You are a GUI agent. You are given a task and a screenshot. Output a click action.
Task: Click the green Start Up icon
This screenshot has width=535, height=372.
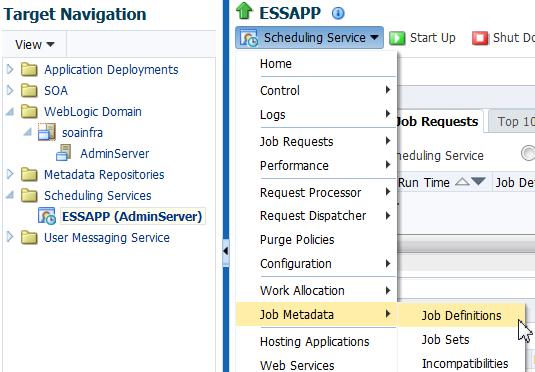coord(397,38)
